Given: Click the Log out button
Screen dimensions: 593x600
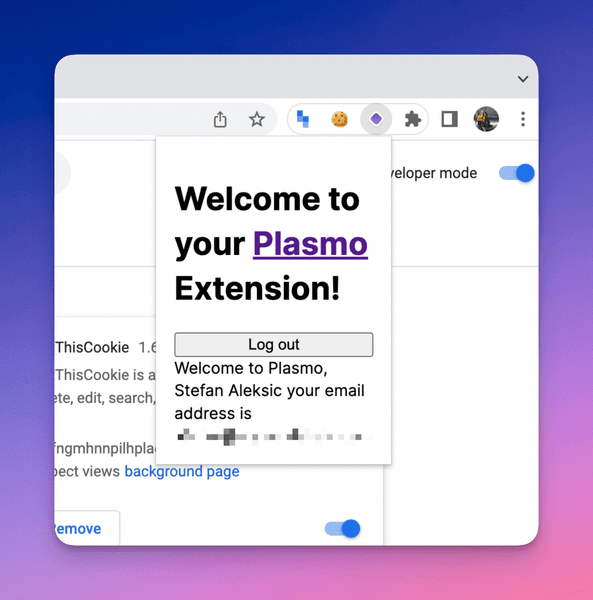Looking at the screenshot, I should [274, 344].
